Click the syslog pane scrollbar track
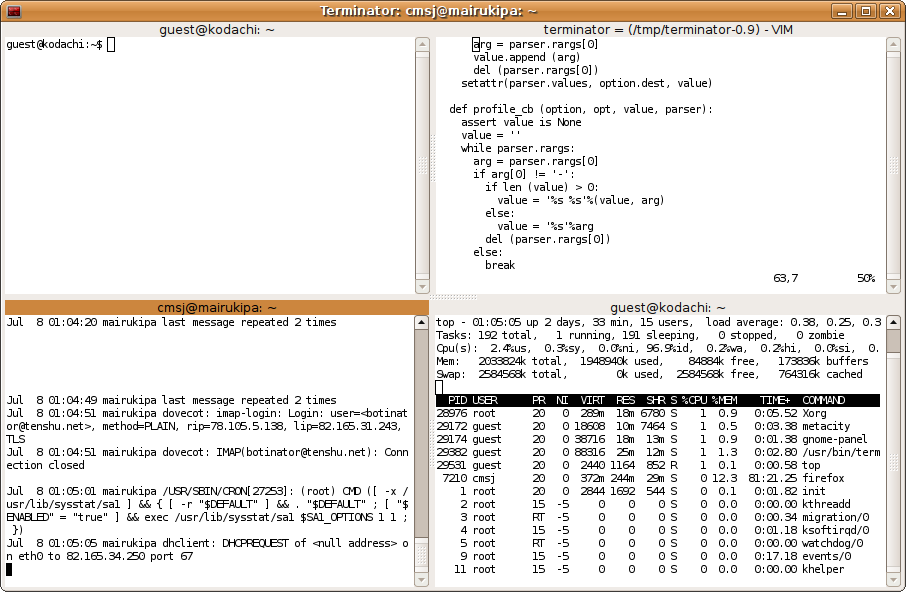Image resolution: width=906 pixels, height=592 pixels. [x=421, y=450]
